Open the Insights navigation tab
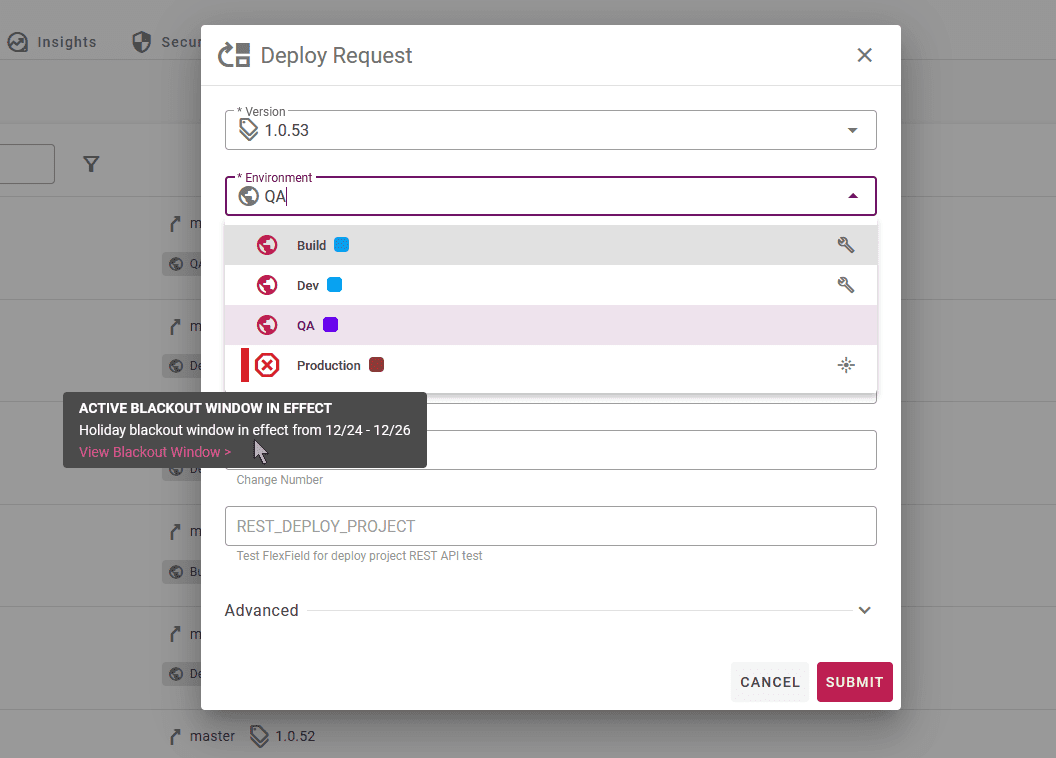The image size is (1056, 758). point(53,42)
